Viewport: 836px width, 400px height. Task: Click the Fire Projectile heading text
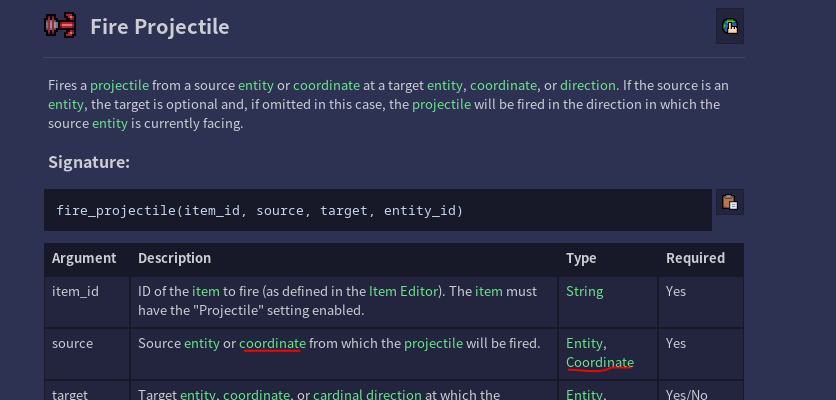pyautogui.click(x=159, y=27)
